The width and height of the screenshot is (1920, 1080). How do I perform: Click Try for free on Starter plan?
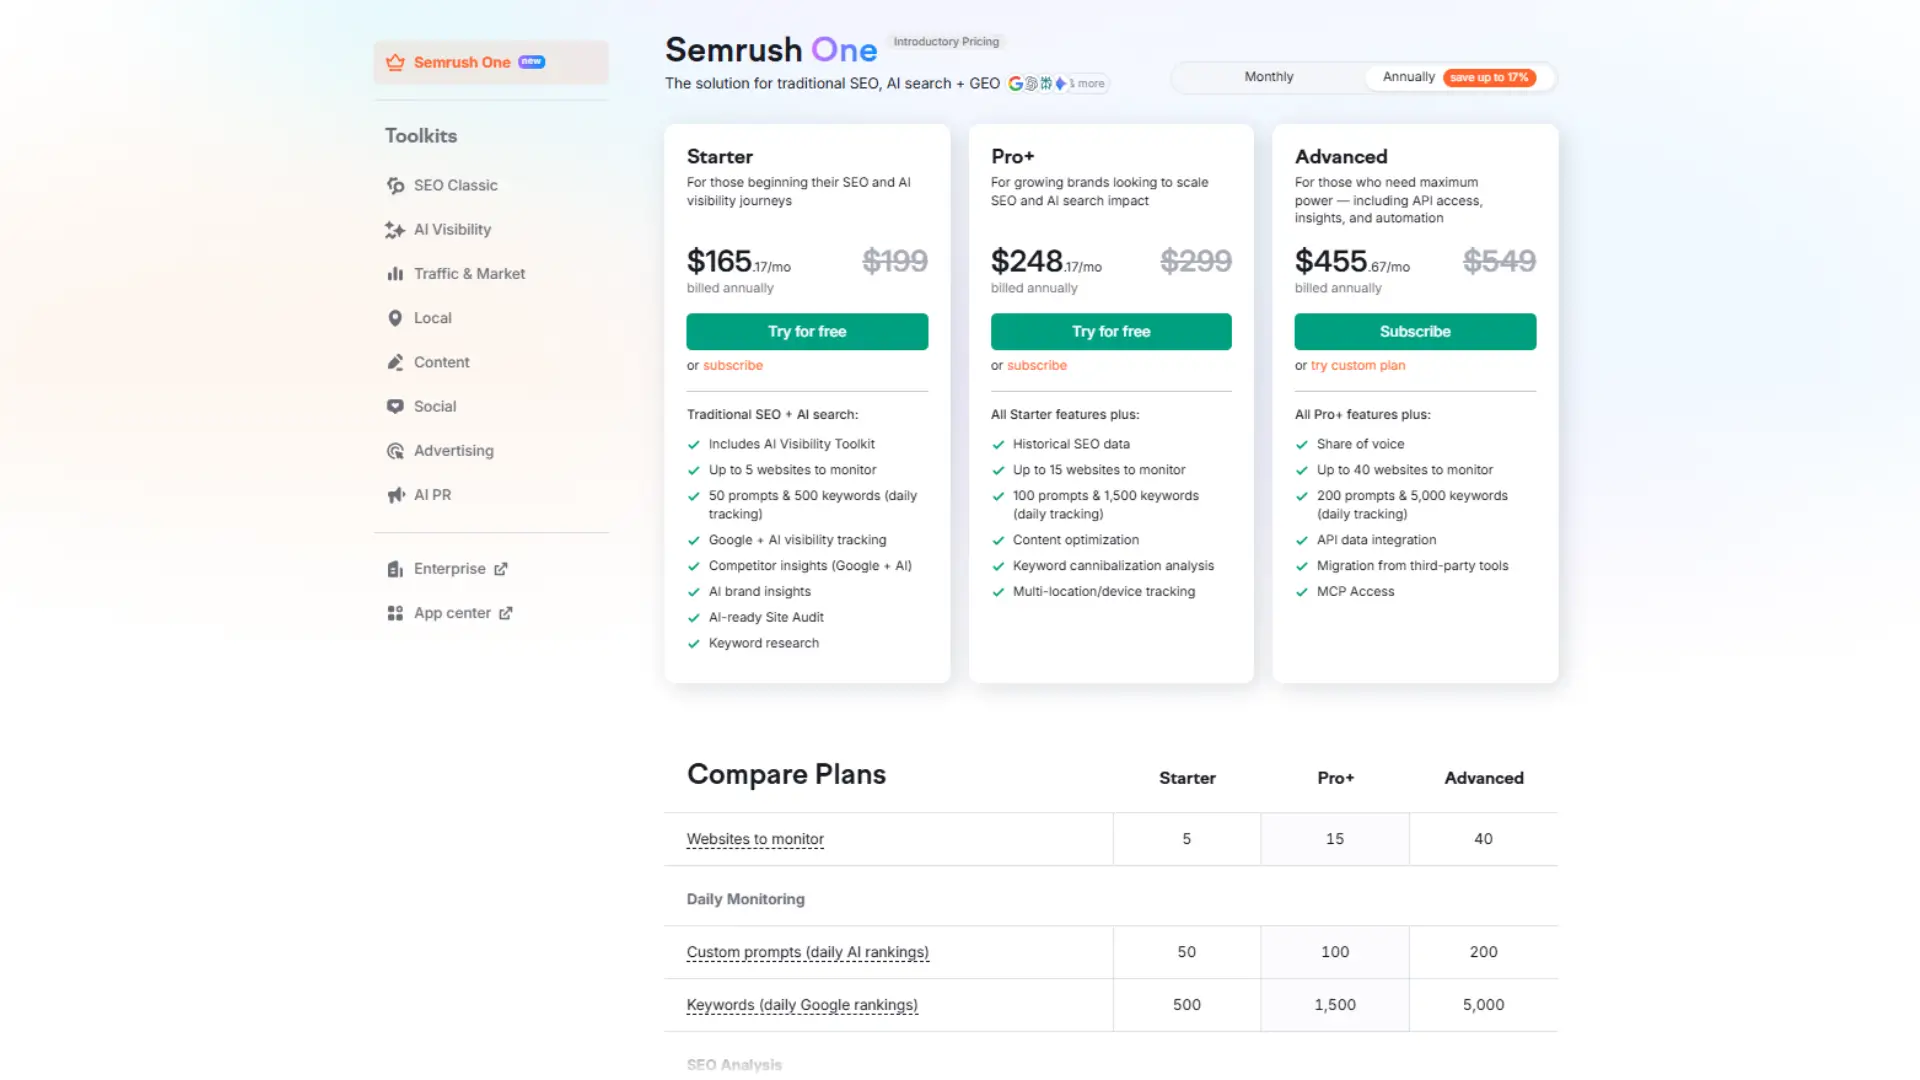pyautogui.click(x=807, y=331)
